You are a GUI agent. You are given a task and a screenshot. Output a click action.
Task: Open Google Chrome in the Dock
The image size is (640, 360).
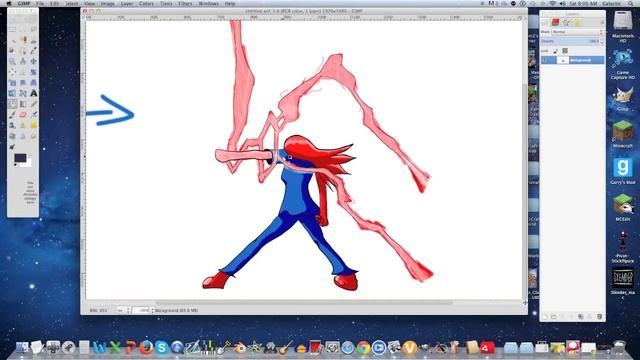tap(363, 347)
